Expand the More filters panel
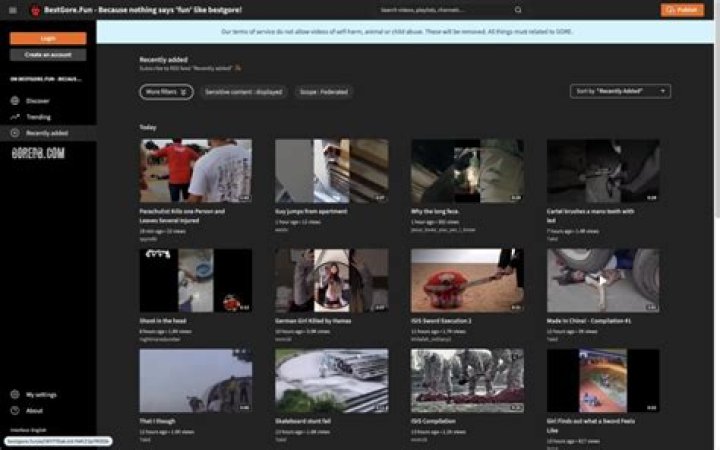The image size is (720, 450). tap(166, 91)
